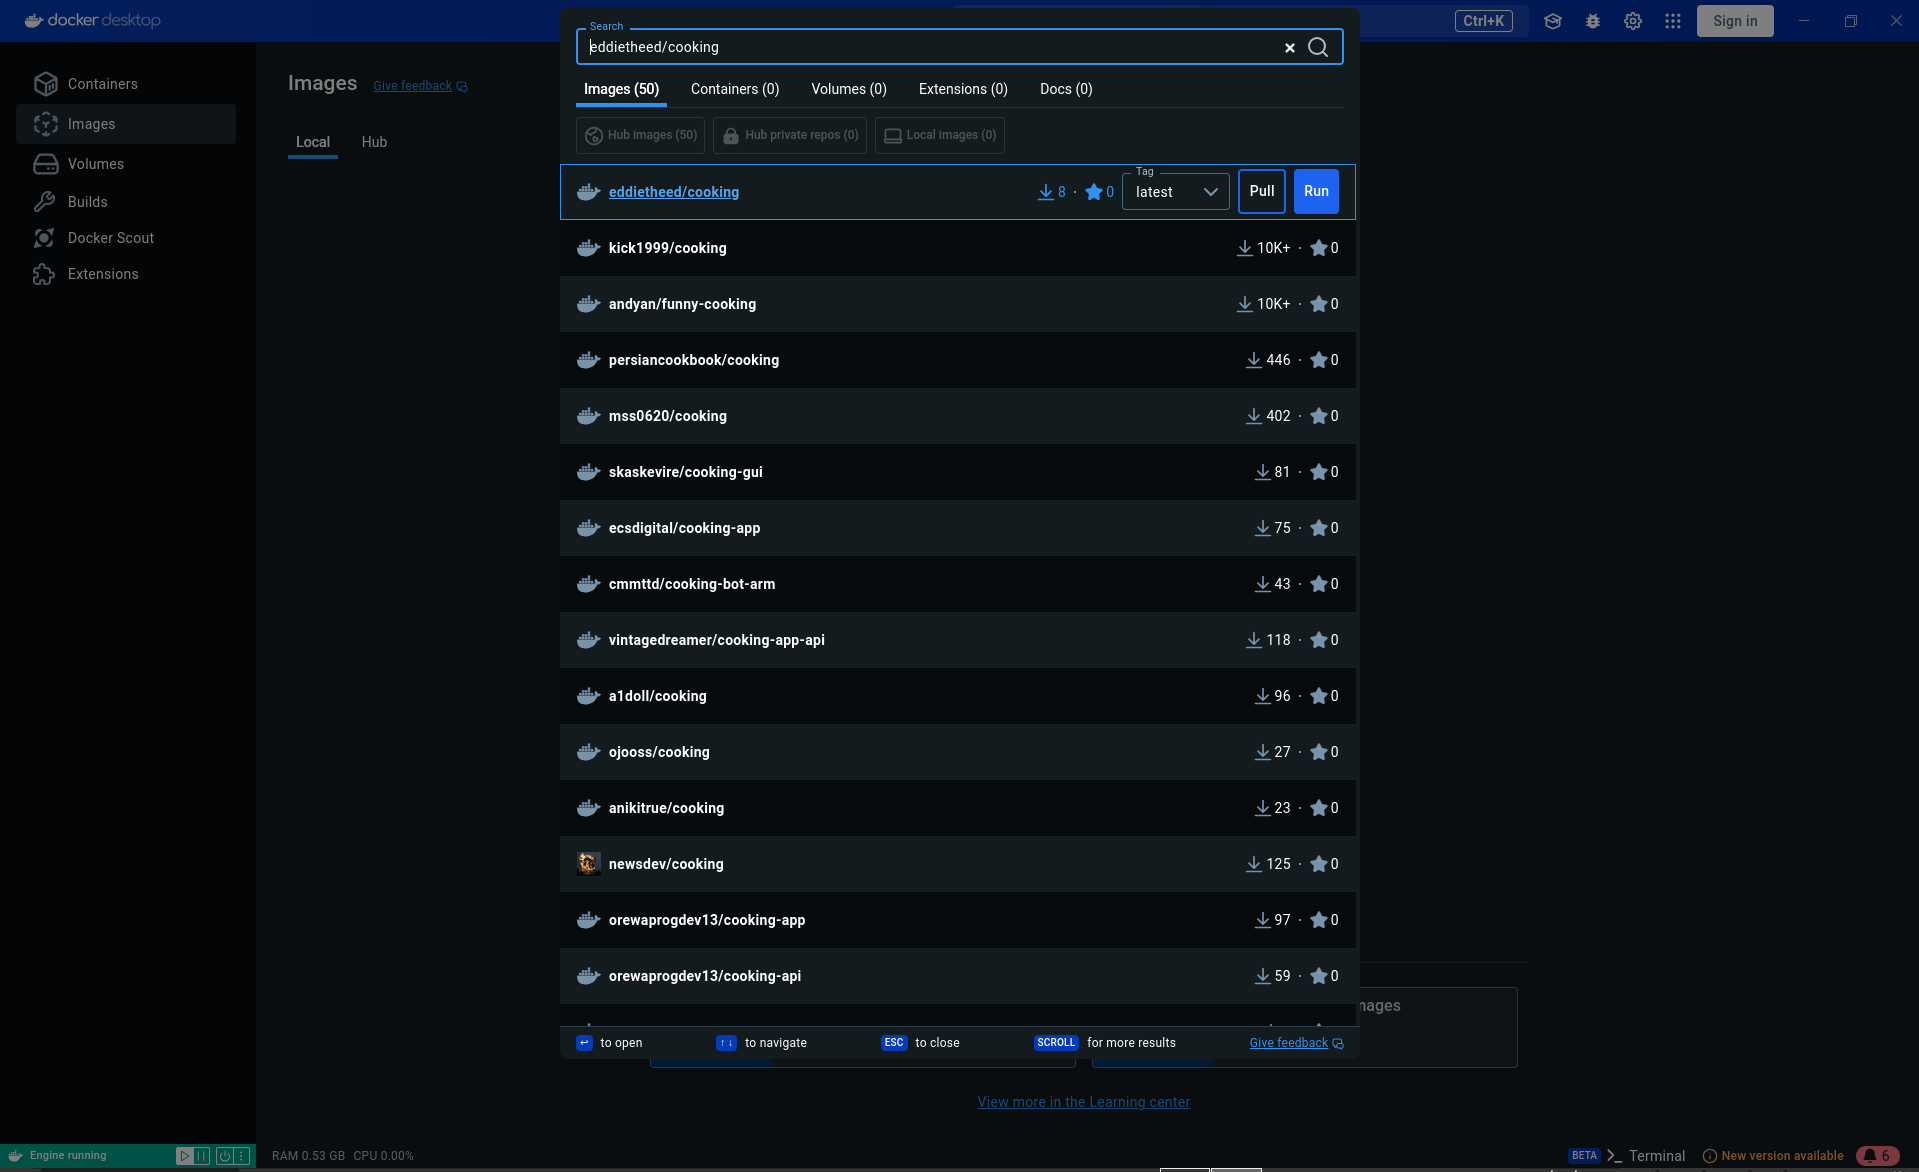1919x1172 pixels.
Task: Open Settings gear icon
Action: coord(1633,21)
